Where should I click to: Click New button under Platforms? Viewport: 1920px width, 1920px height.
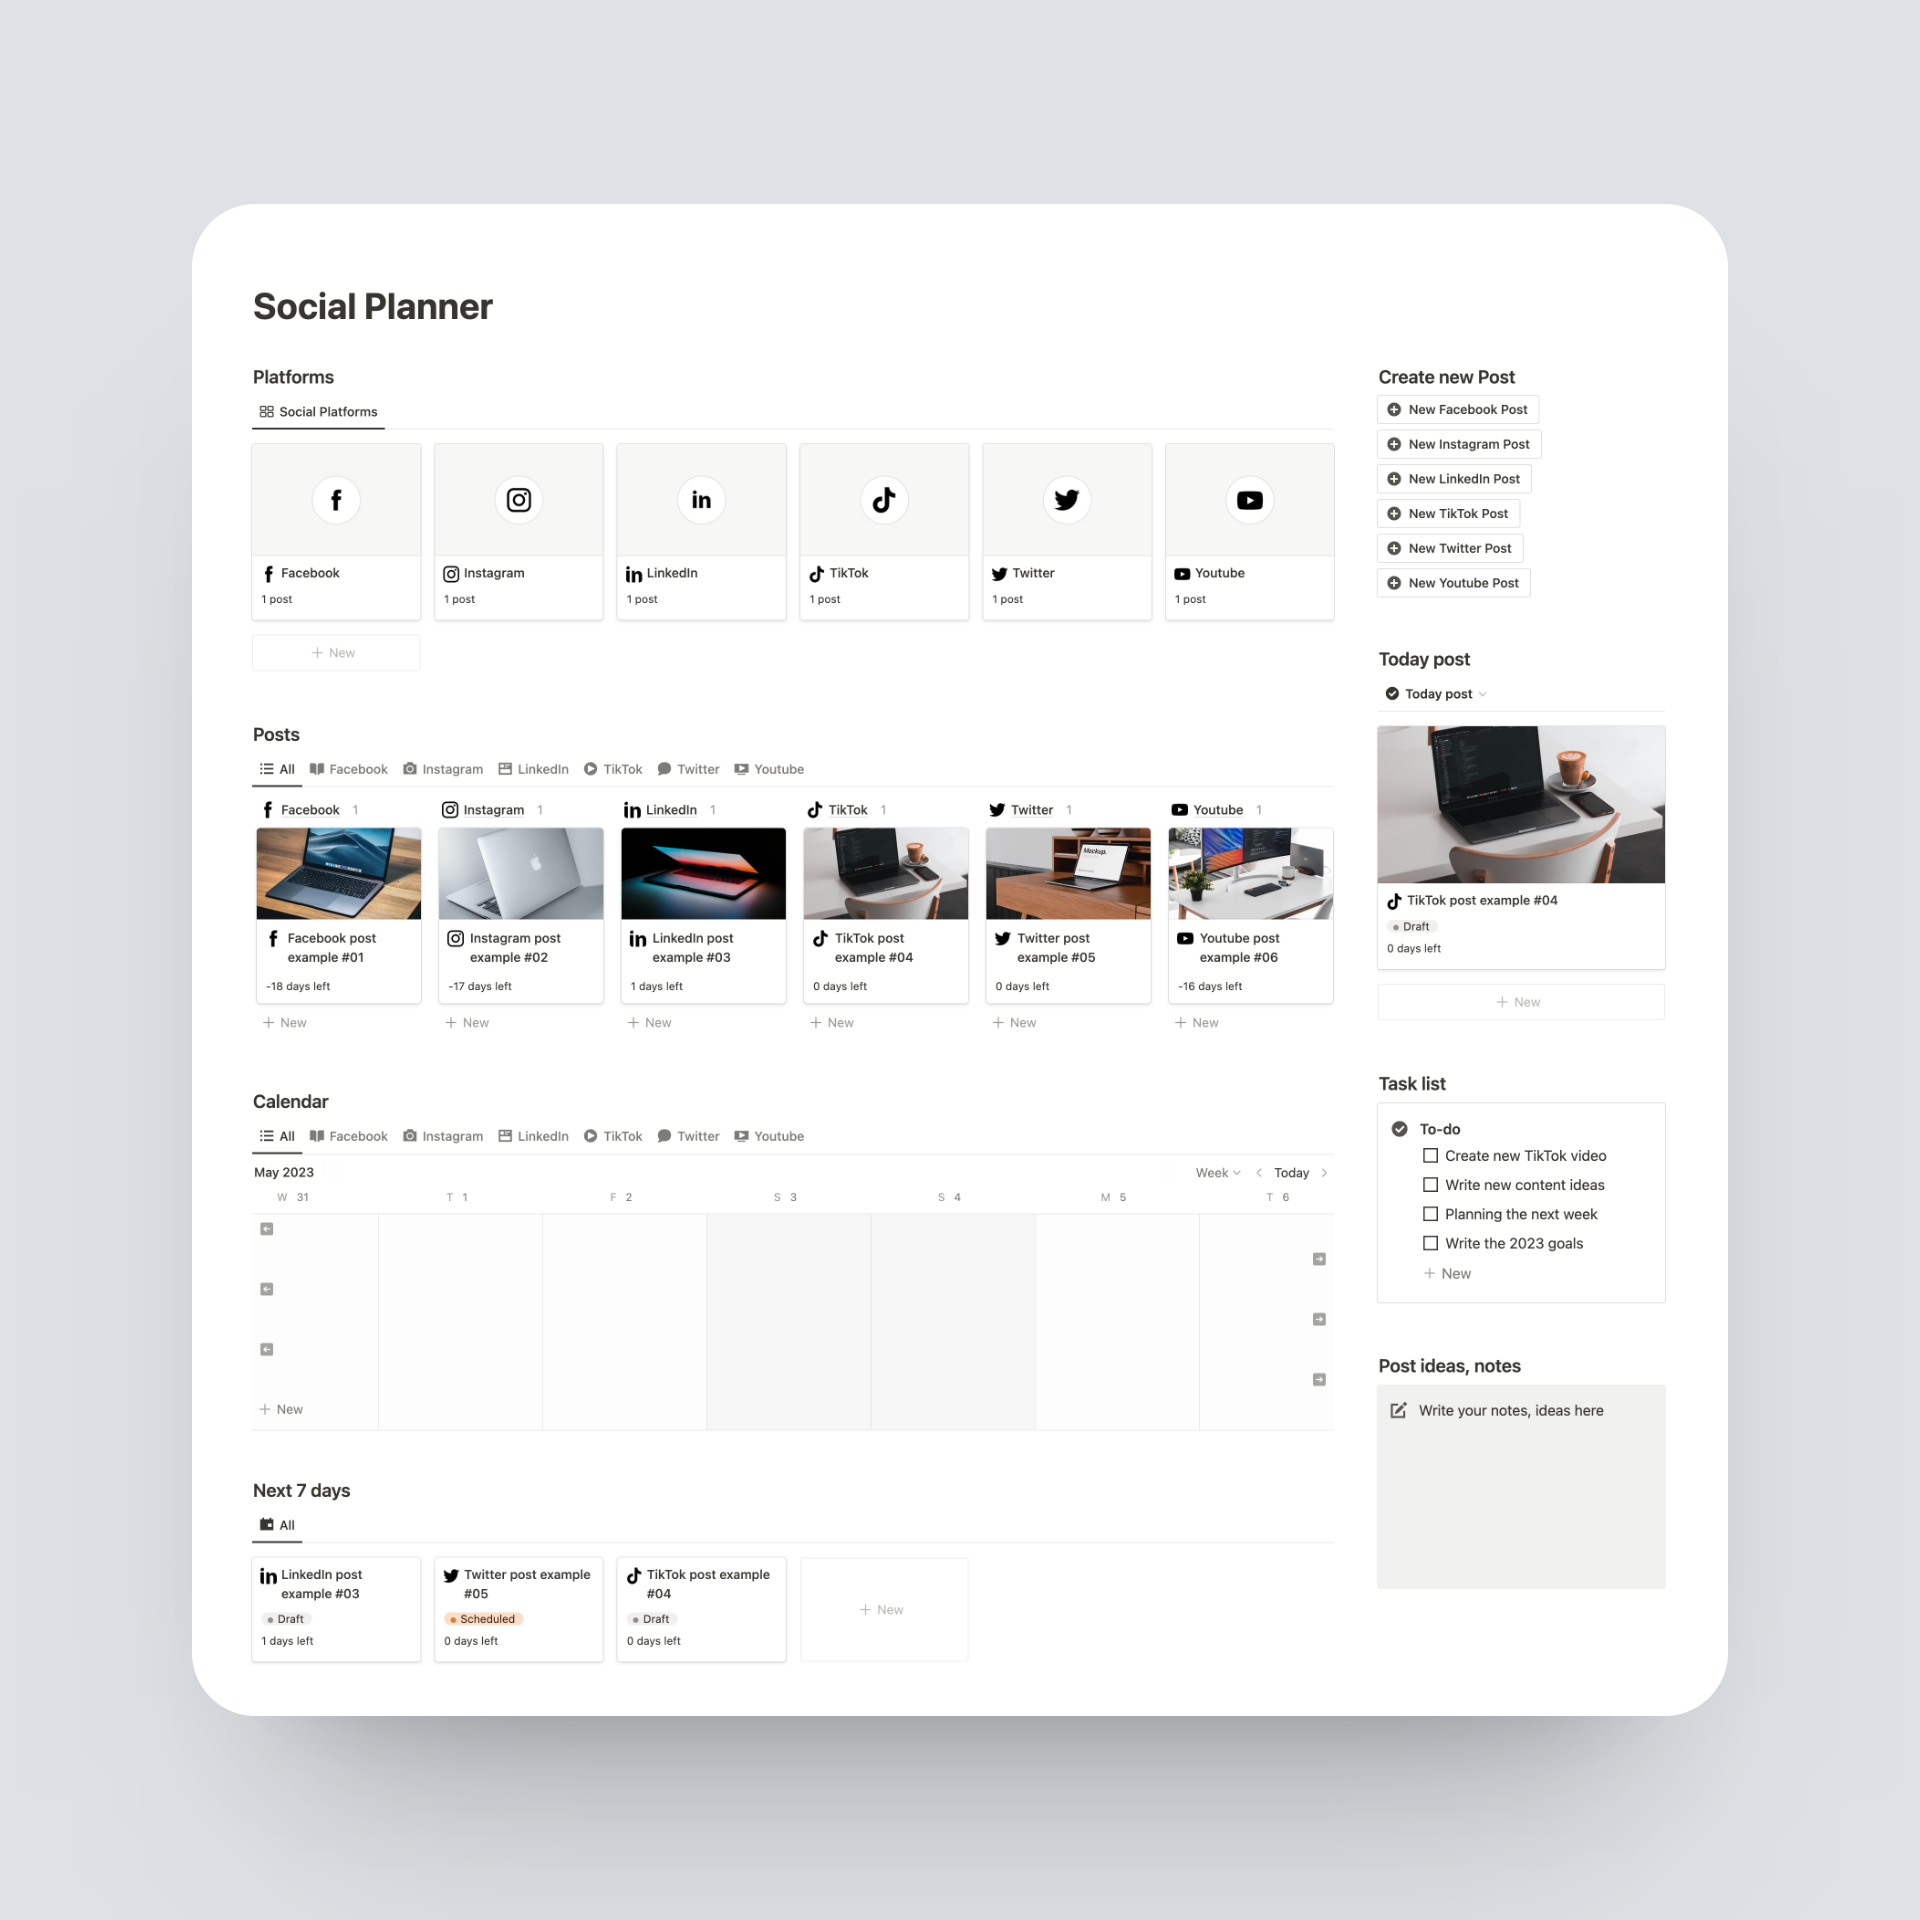click(x=338, y=652)
